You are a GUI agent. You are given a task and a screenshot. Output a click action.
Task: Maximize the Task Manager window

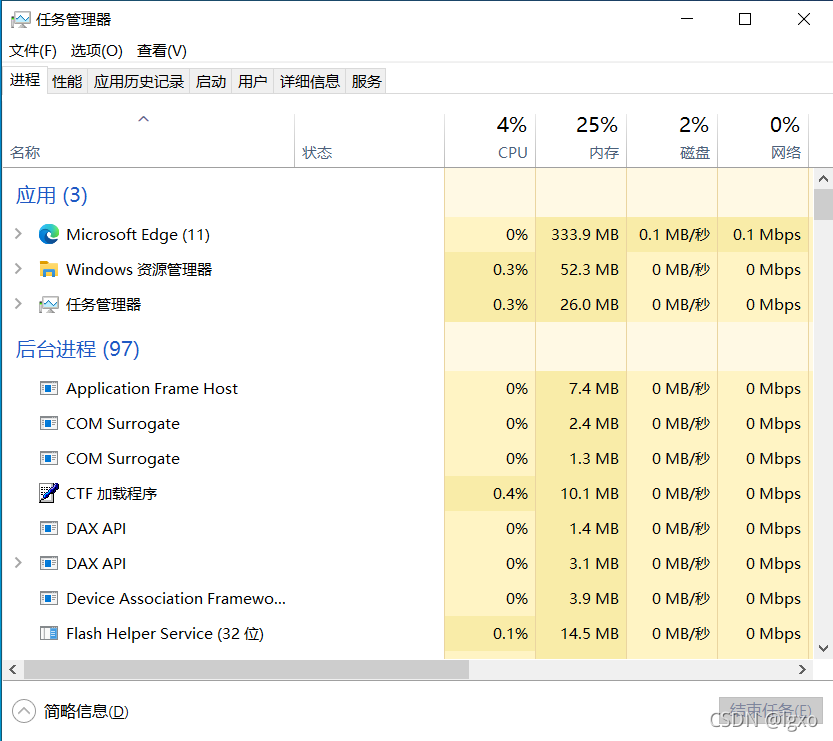745,19
